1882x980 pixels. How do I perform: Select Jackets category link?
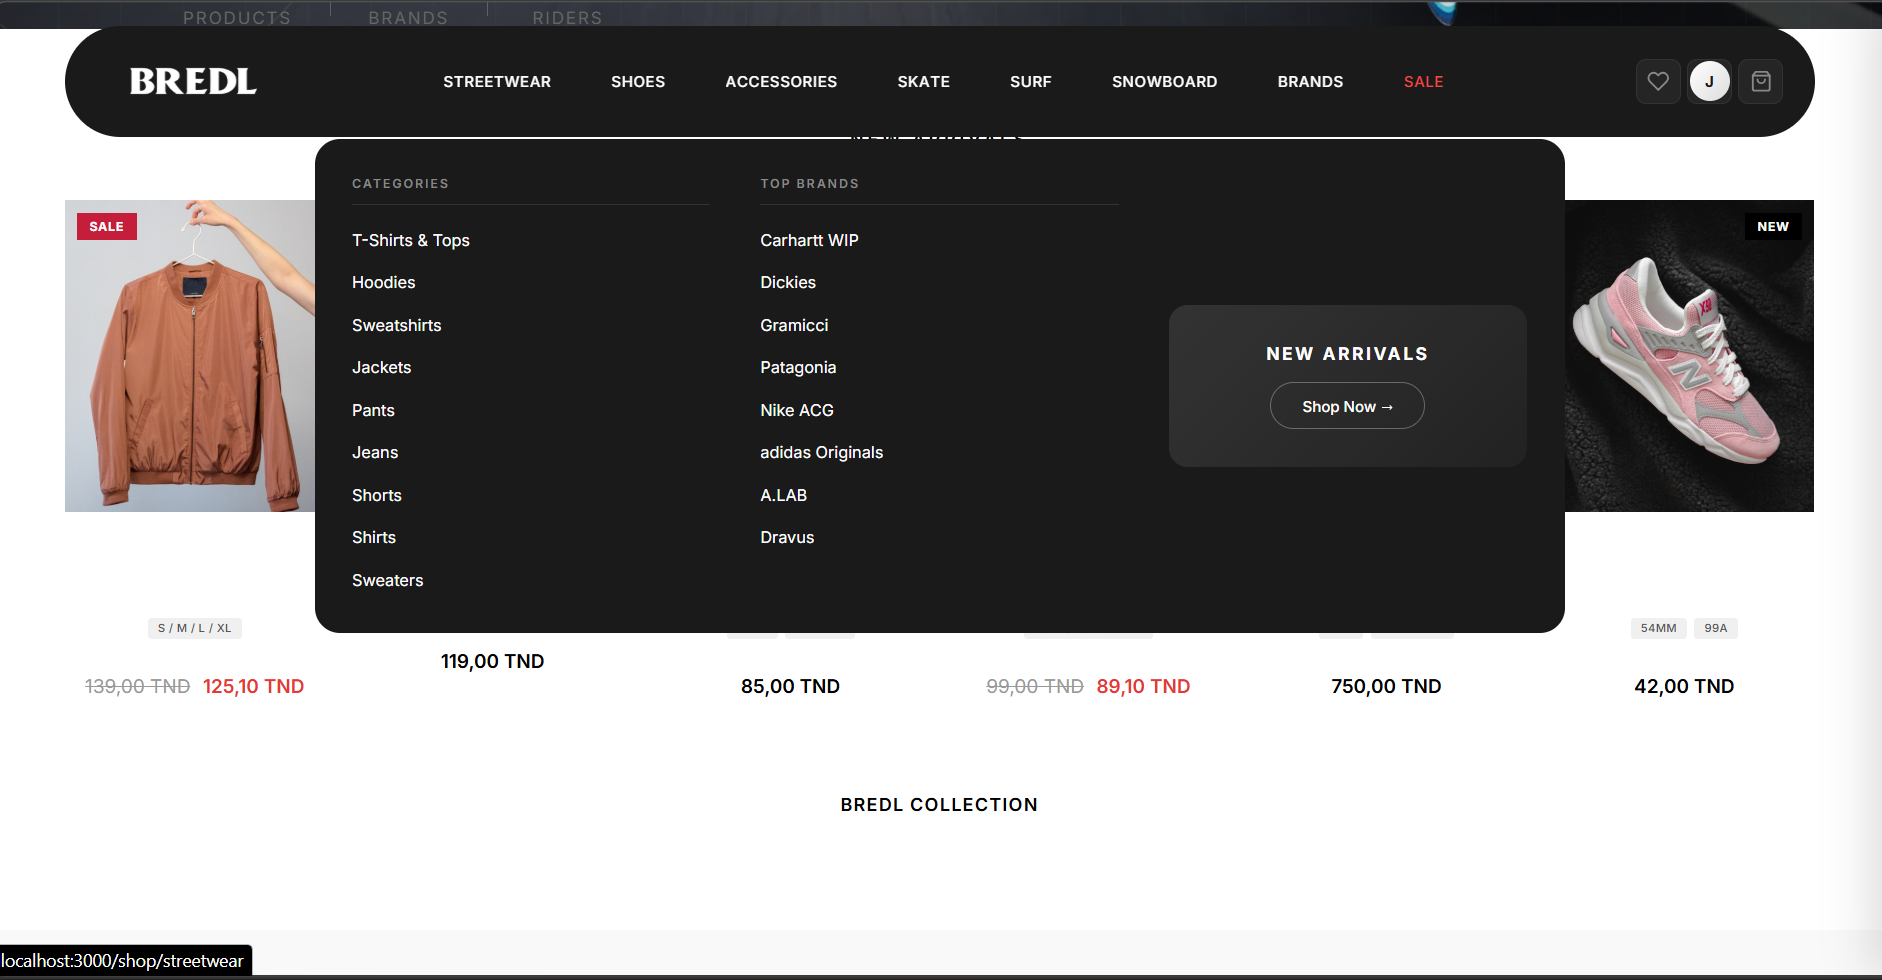(382, 368)
